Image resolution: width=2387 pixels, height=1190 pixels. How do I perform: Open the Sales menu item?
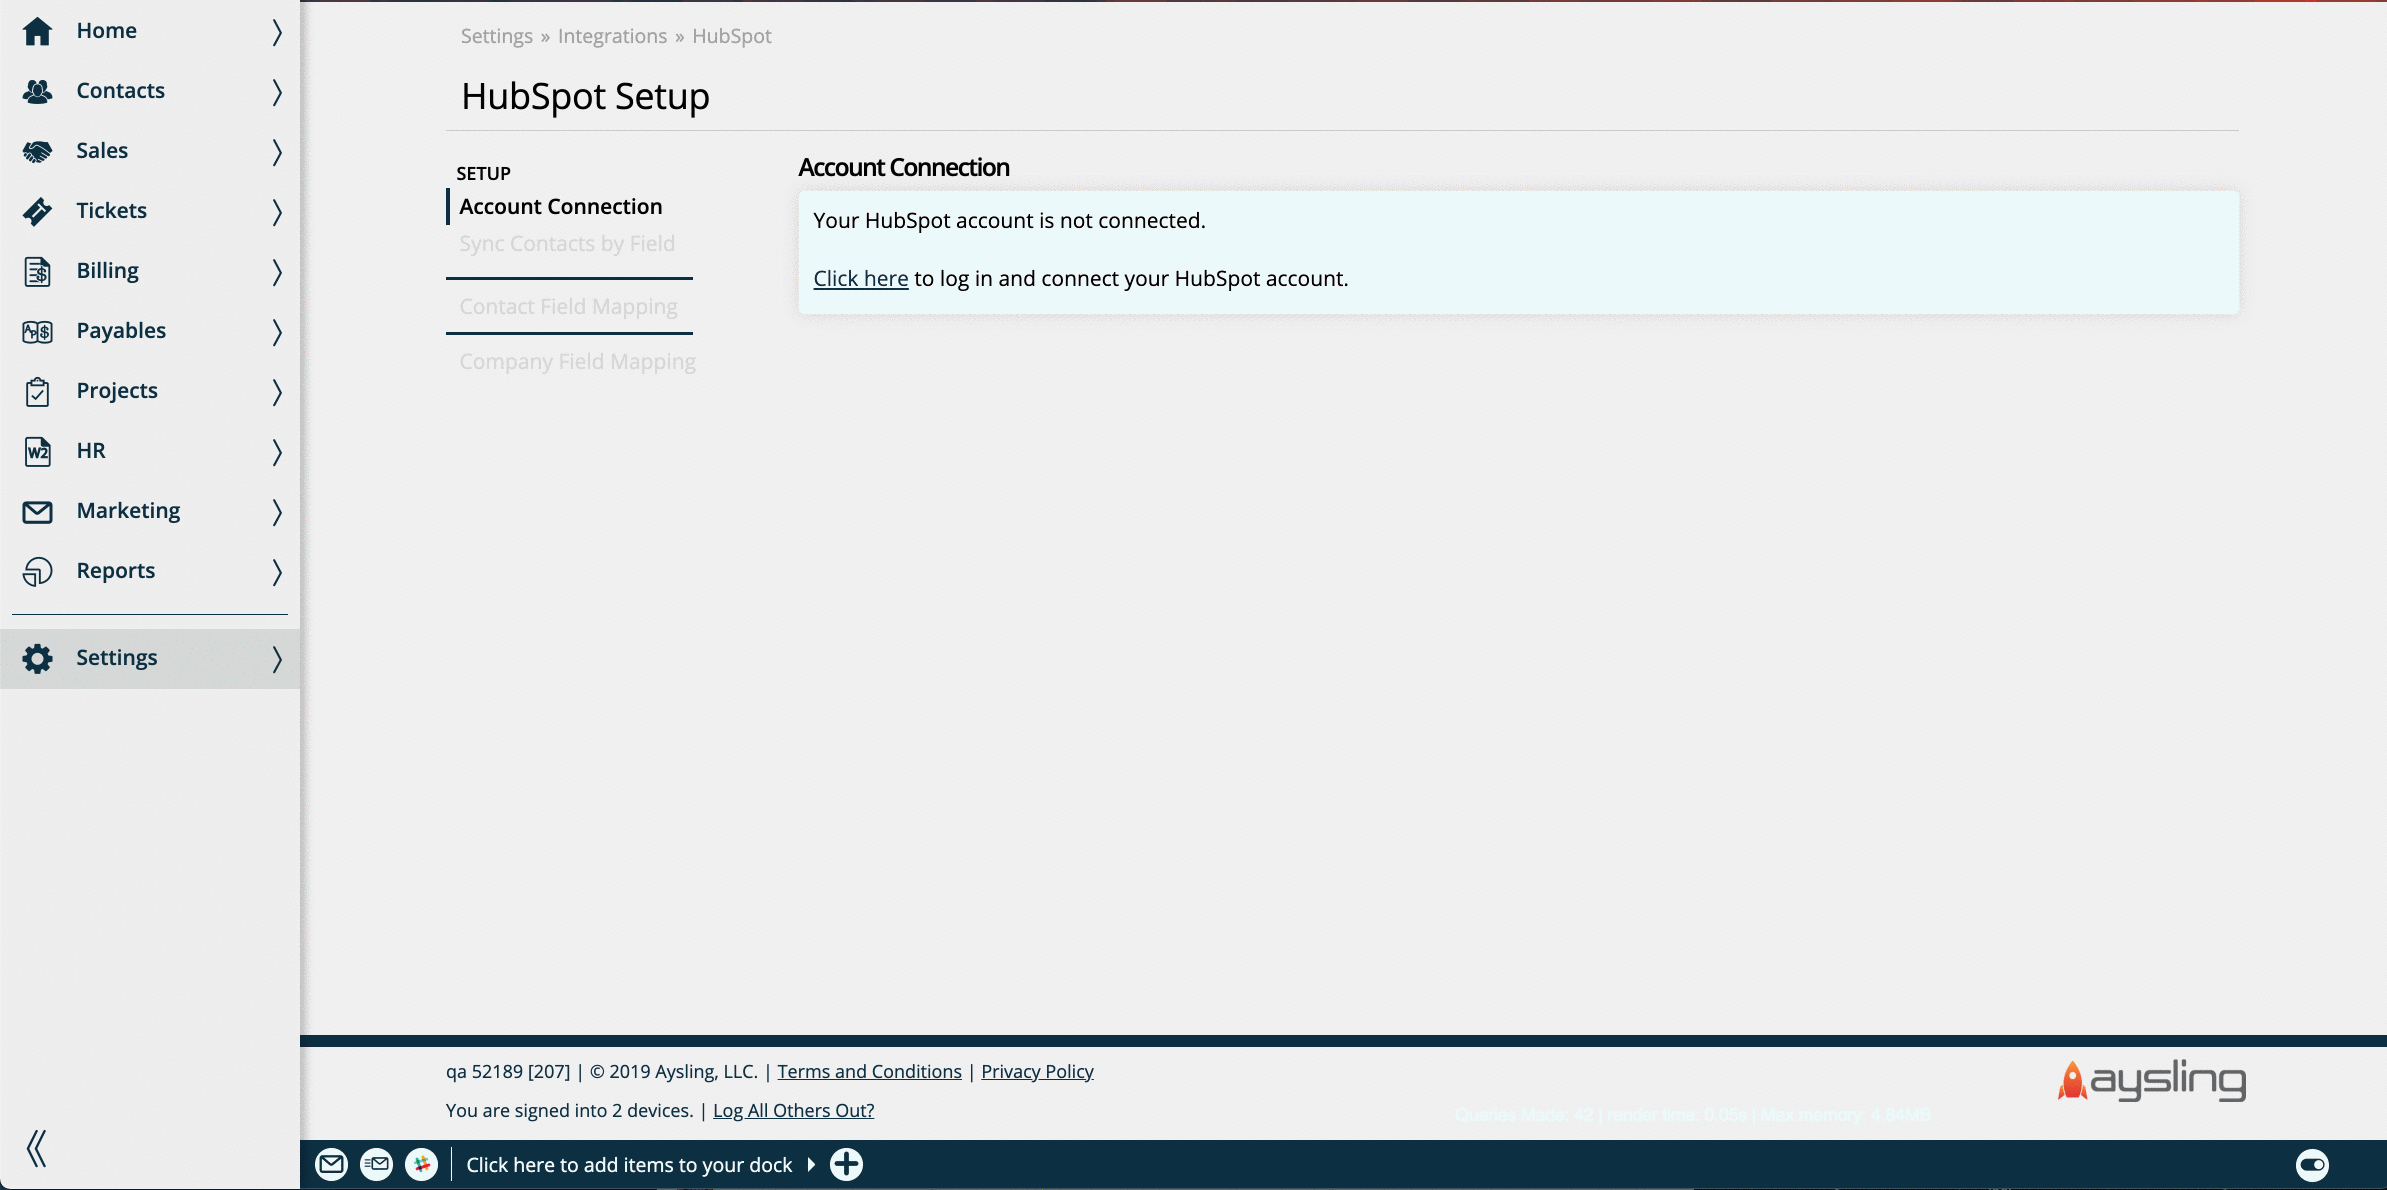tap(150, 151)
